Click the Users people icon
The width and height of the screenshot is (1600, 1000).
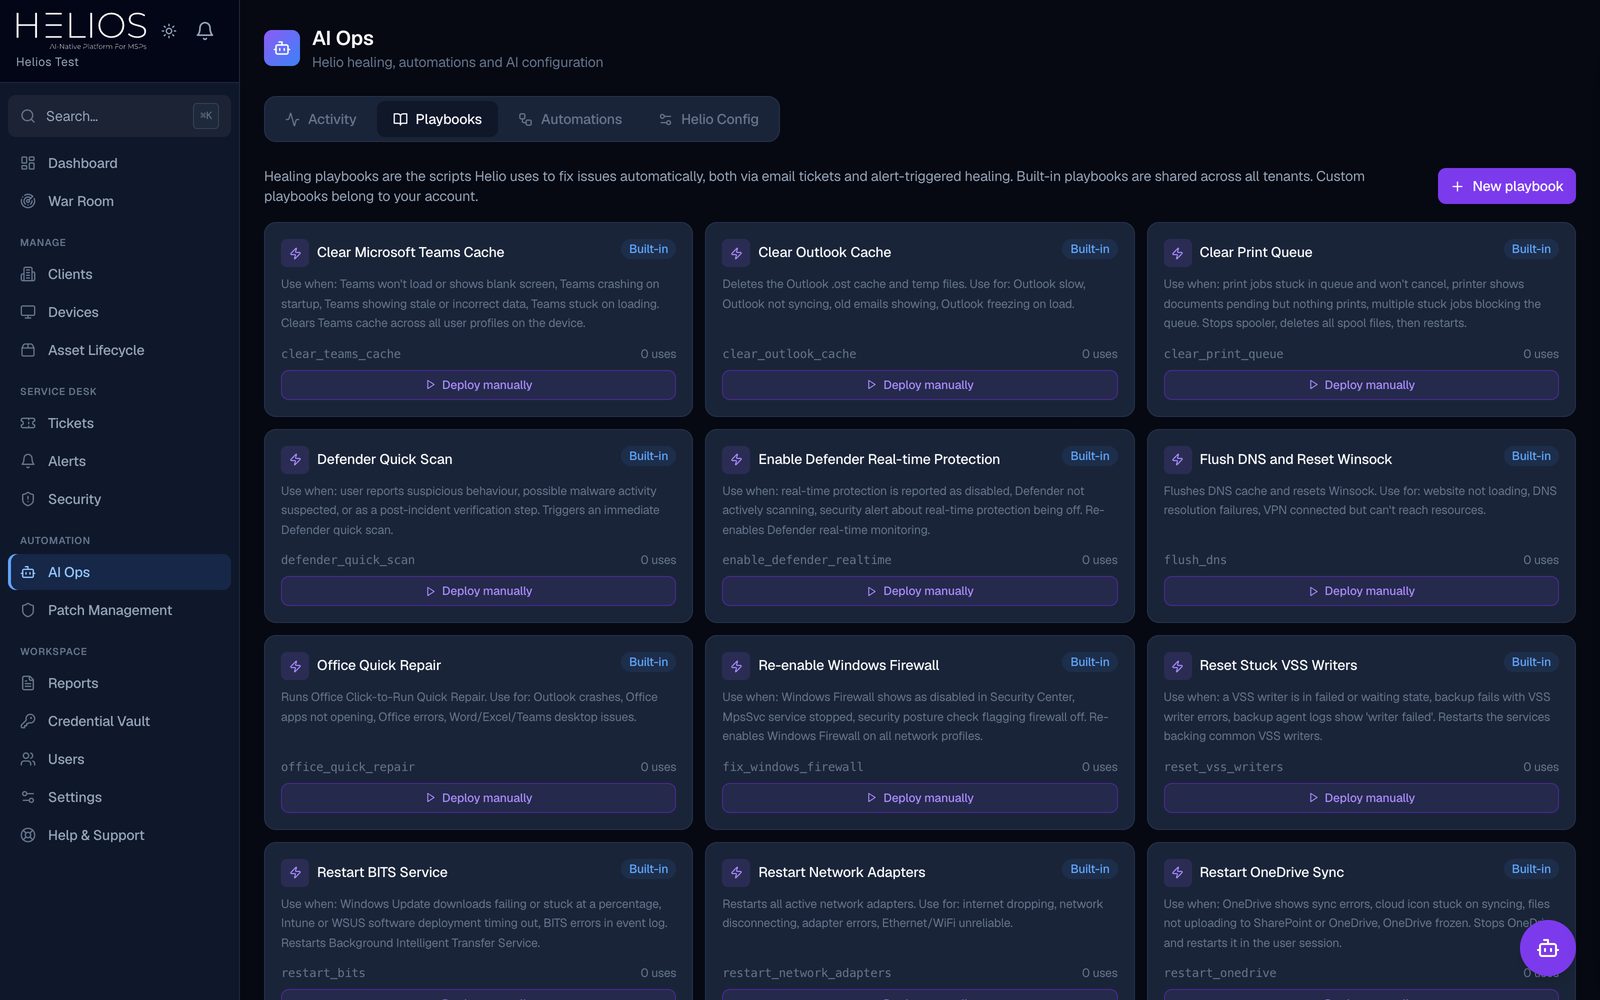click(x=28, y=759)
